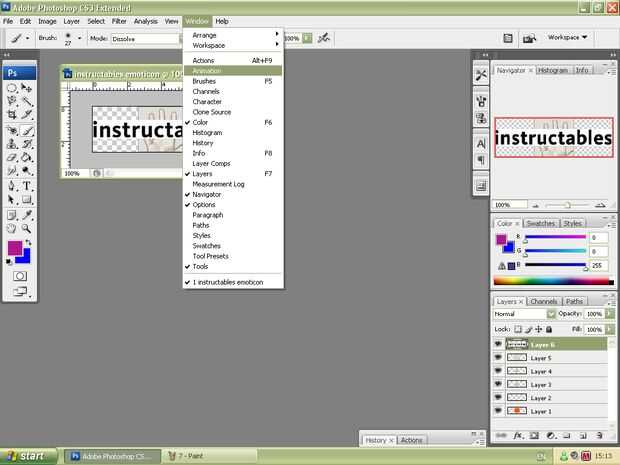Open Character panel icon in dock
This screenshot has width=620, height=465.
point(481,143)
